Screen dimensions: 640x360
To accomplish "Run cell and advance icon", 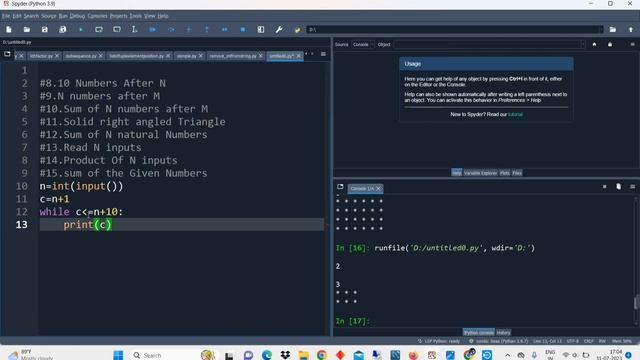I will click(x=117, y=29).
